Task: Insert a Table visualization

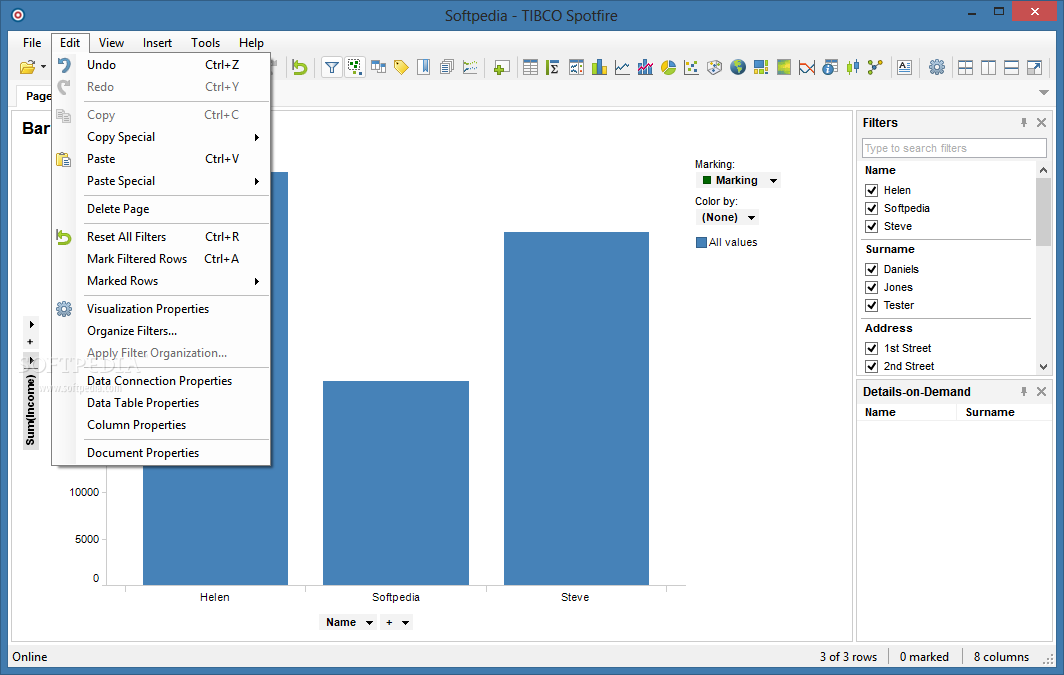Action: [531, 67]
